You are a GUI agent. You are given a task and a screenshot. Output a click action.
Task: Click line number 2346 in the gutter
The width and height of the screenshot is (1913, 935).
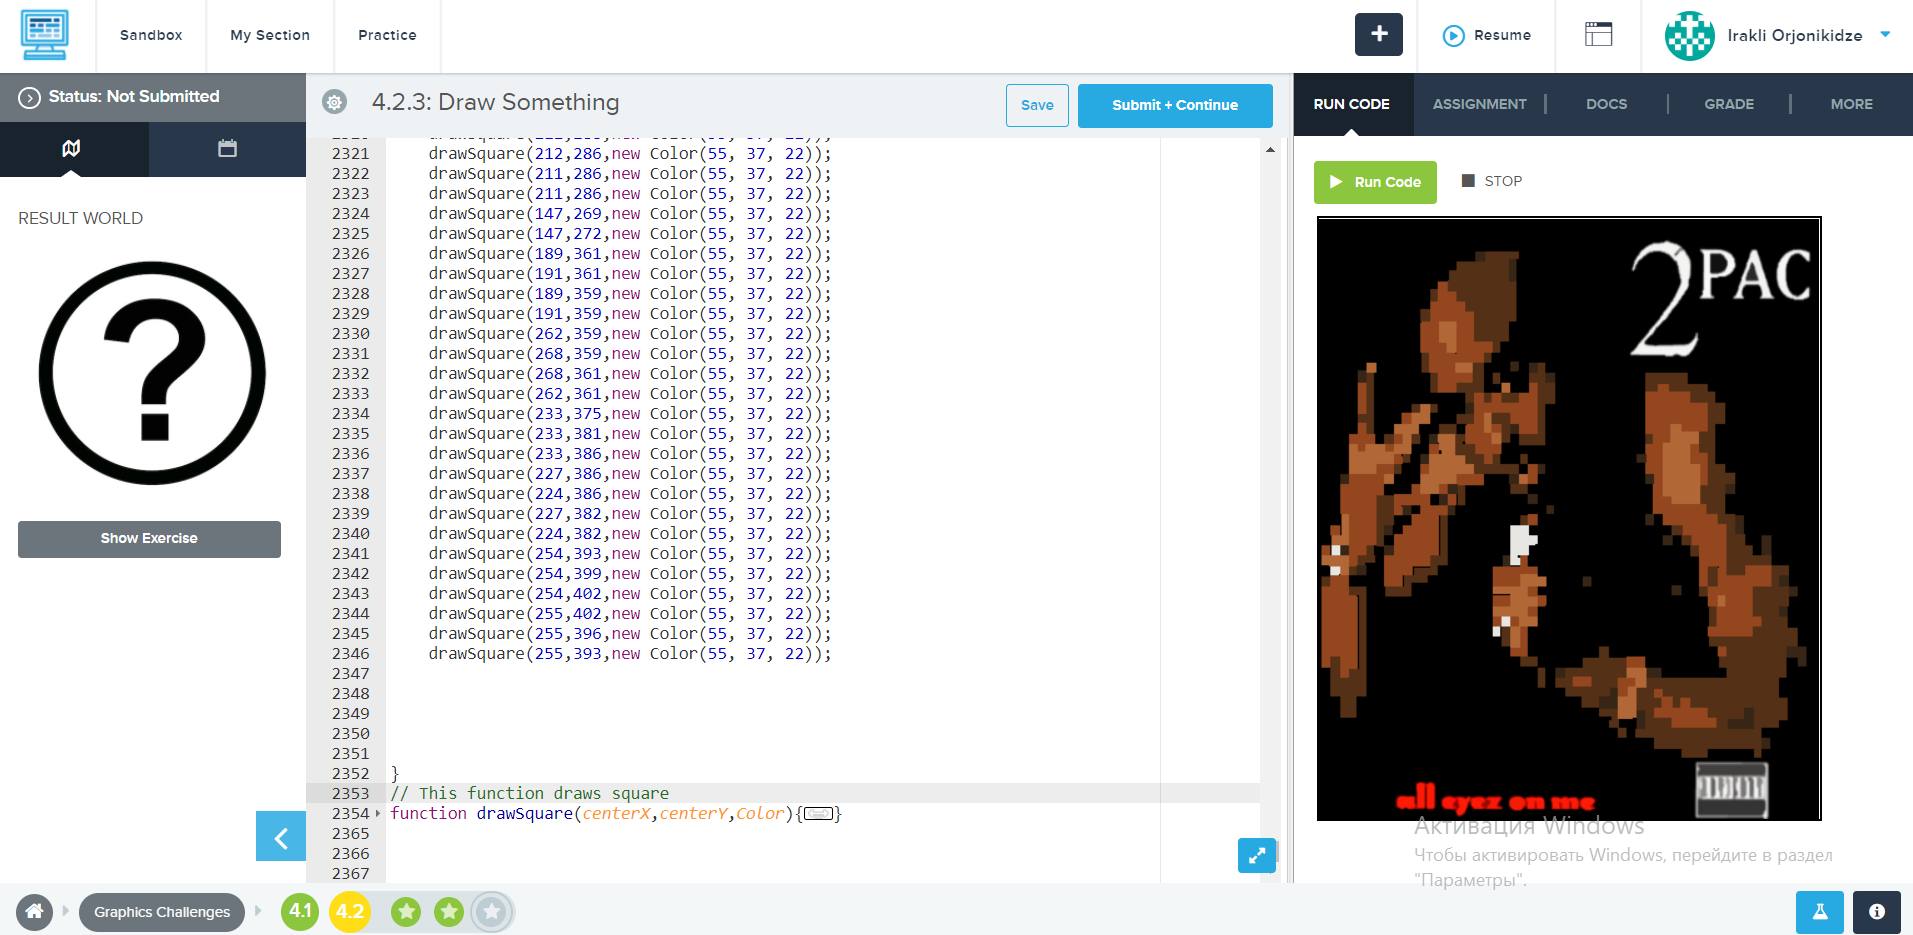(351, 654)
